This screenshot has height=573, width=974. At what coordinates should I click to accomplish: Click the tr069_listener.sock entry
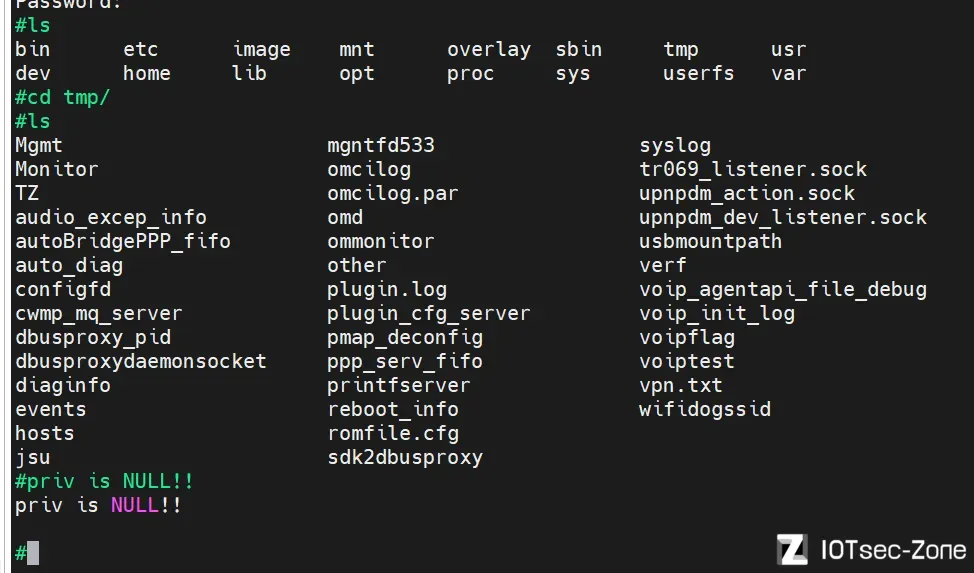pyautogui.click(x=753, y=169)
